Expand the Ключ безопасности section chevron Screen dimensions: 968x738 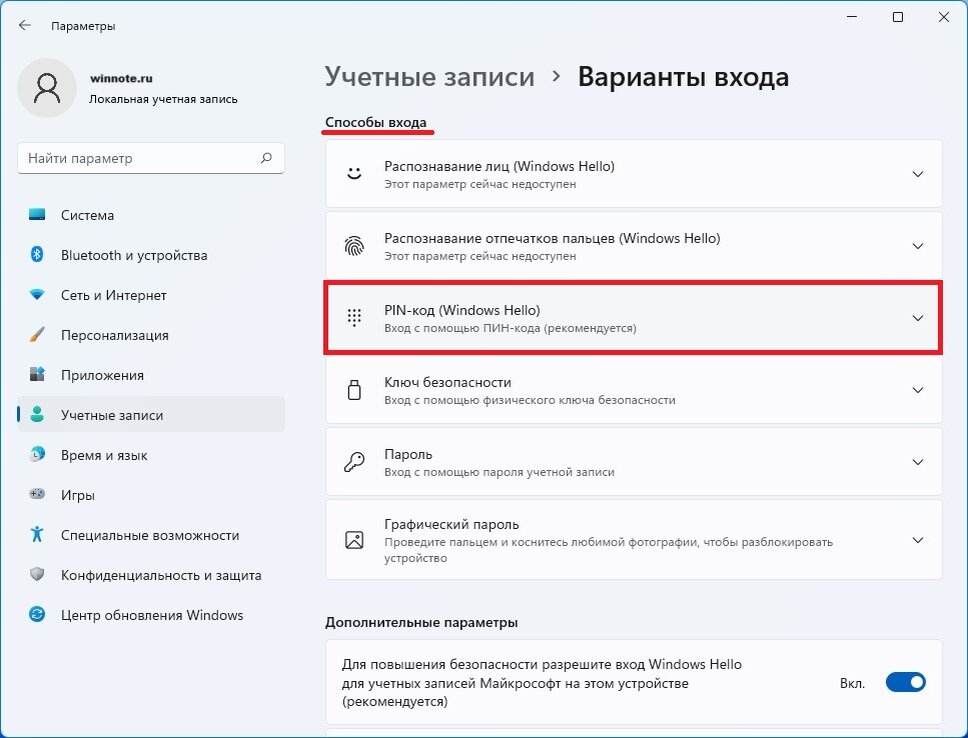(918, 390)
